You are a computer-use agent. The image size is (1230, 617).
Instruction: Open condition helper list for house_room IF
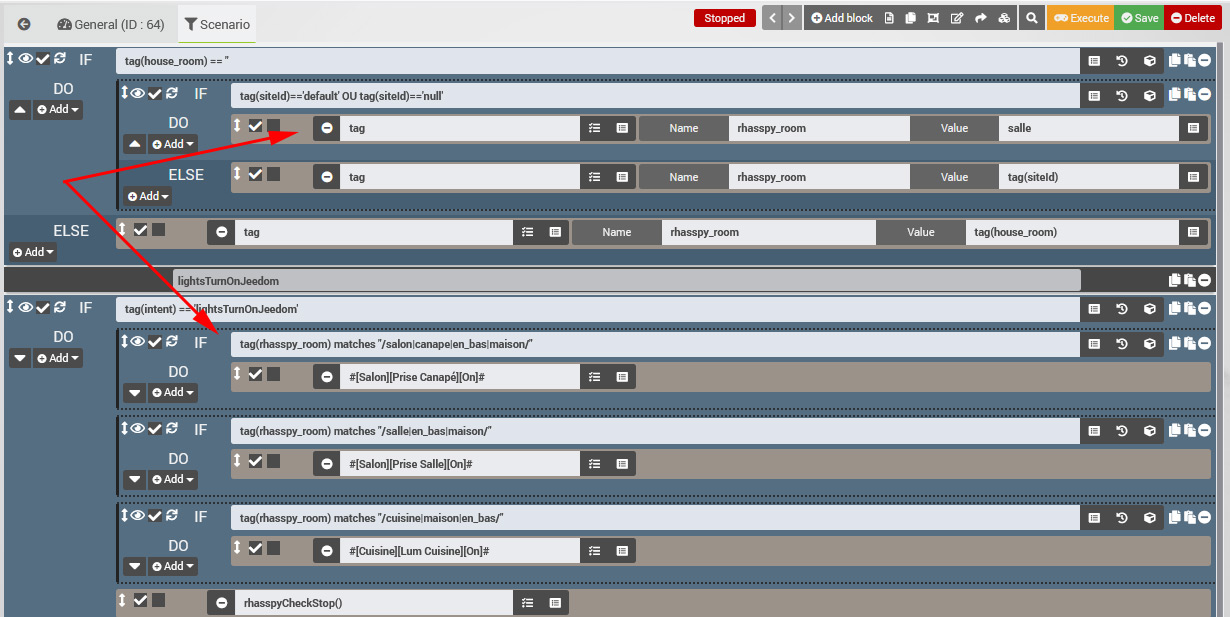tap(1094, 61)
